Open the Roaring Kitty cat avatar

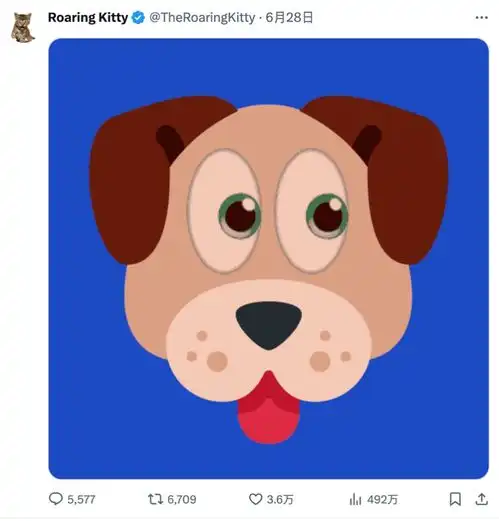click(x=23, y=28)
